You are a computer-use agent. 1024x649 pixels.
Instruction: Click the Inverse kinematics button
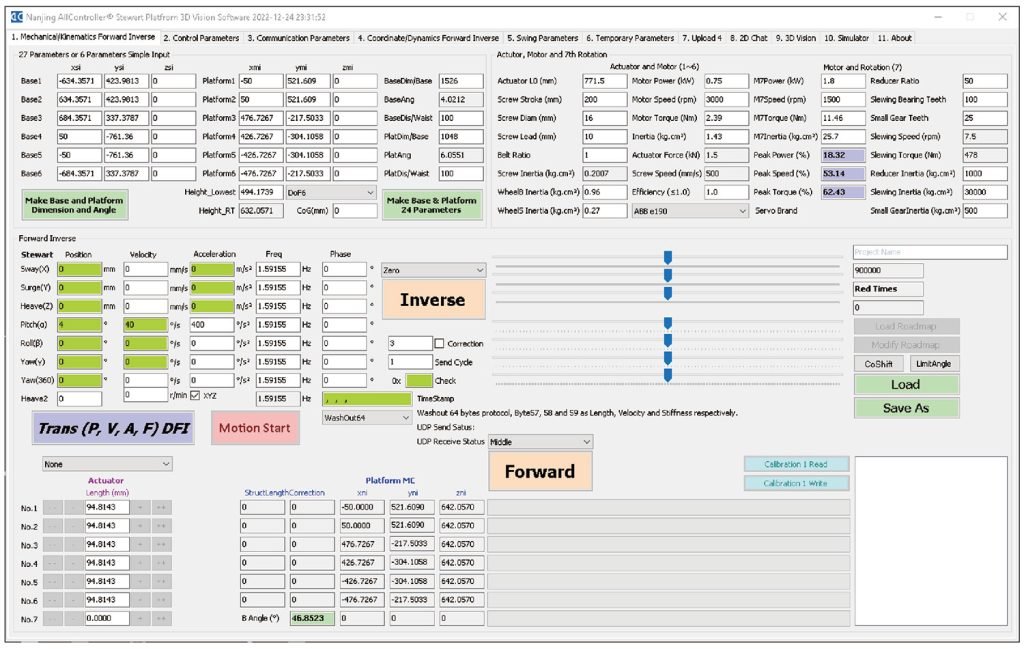tap(432, 299)
